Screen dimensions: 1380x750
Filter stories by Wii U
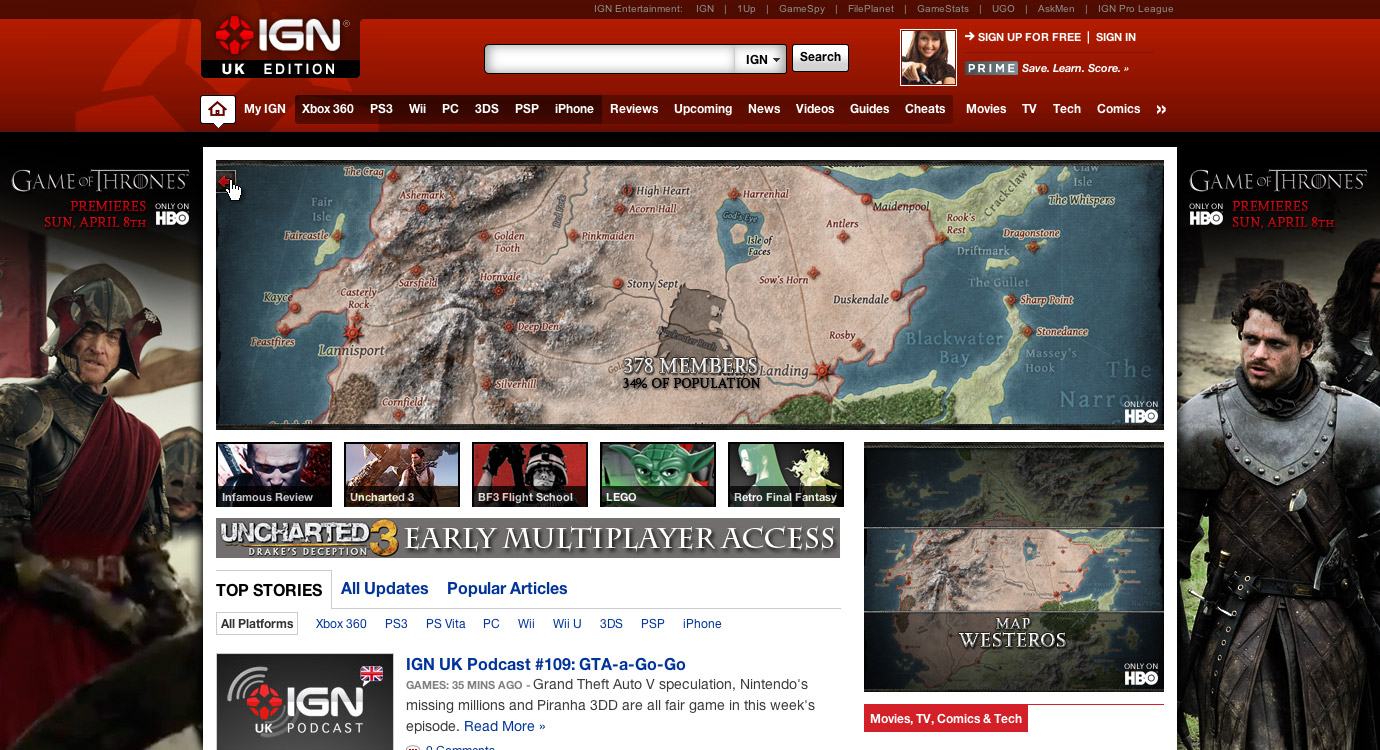pyautogui.click(x=567, y=624)
